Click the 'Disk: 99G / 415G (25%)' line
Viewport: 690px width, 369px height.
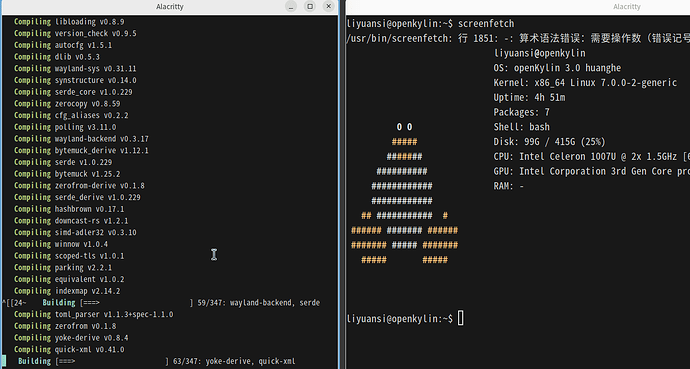pyautogui.click(x=550, y=142)
